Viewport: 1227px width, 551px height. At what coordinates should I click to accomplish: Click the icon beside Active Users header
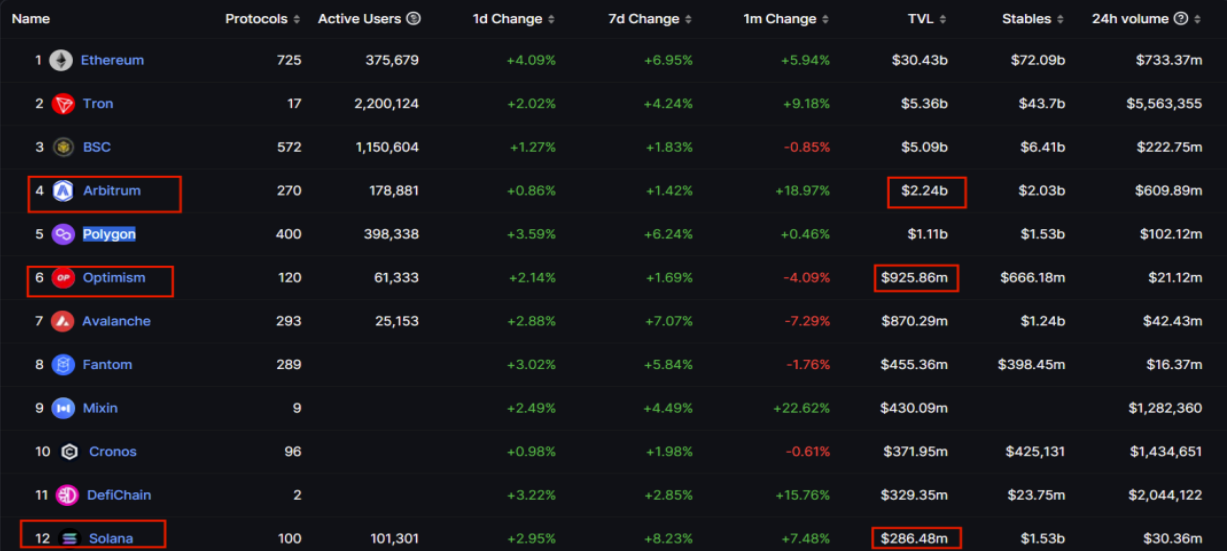(x=414, y=19)
